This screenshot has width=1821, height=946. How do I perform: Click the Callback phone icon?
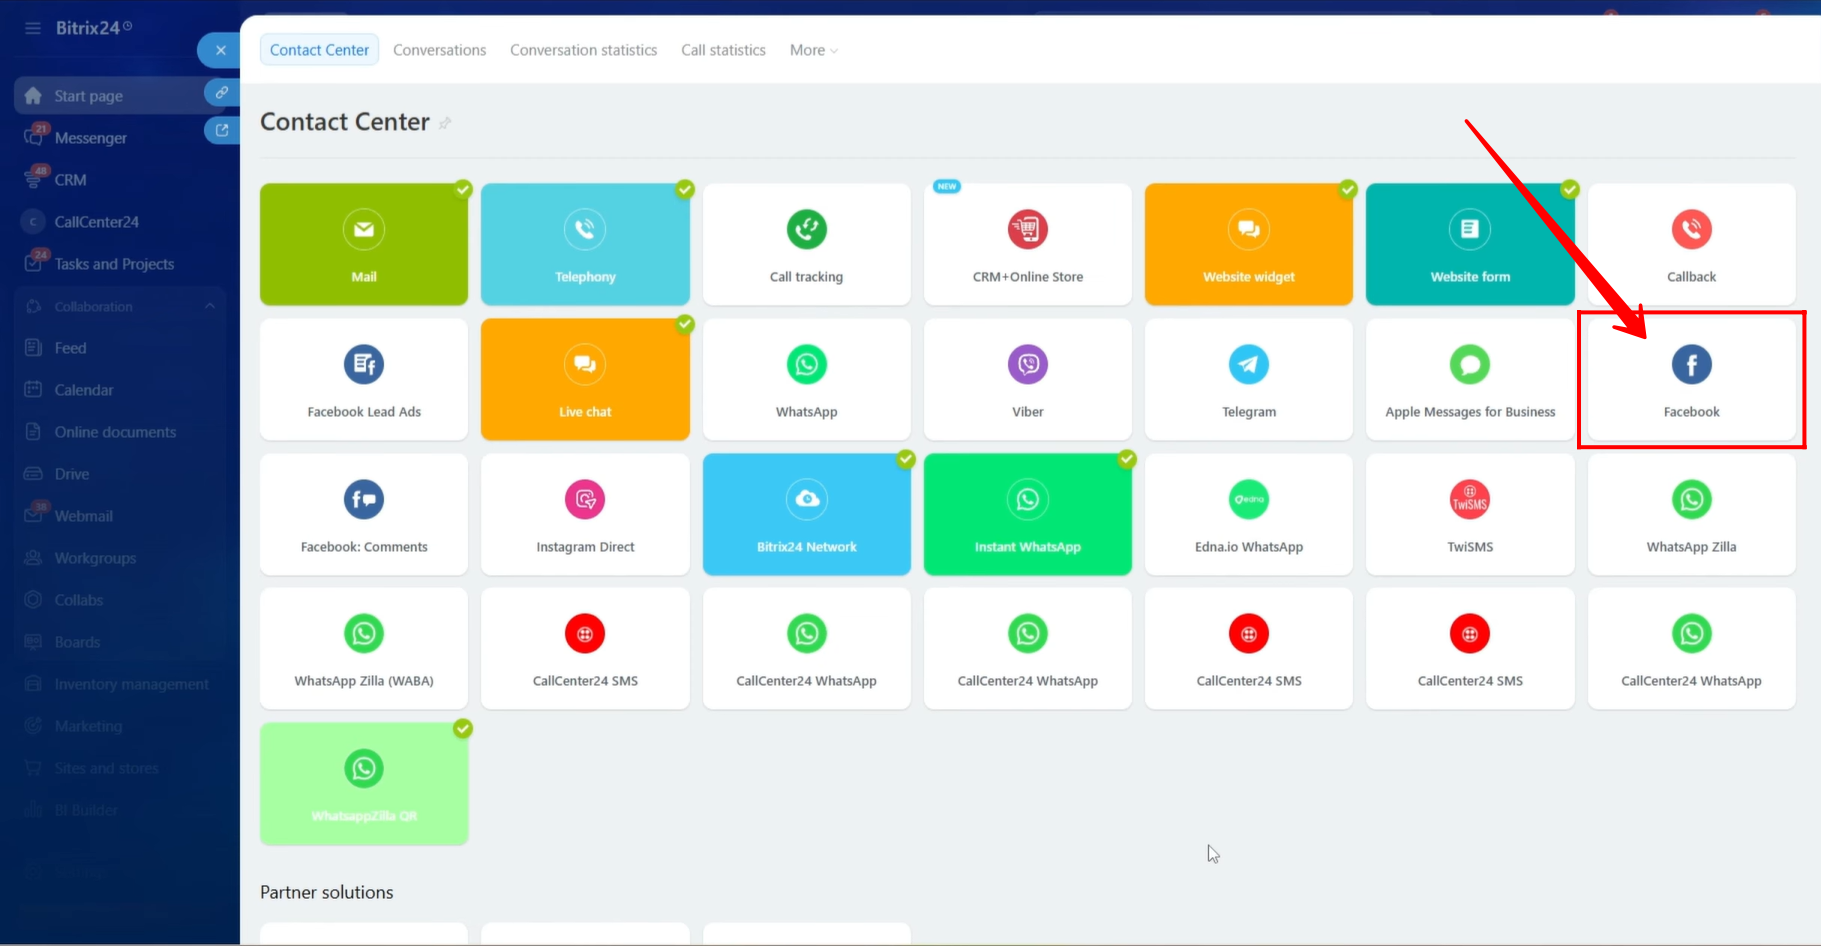pos(1691,229)
